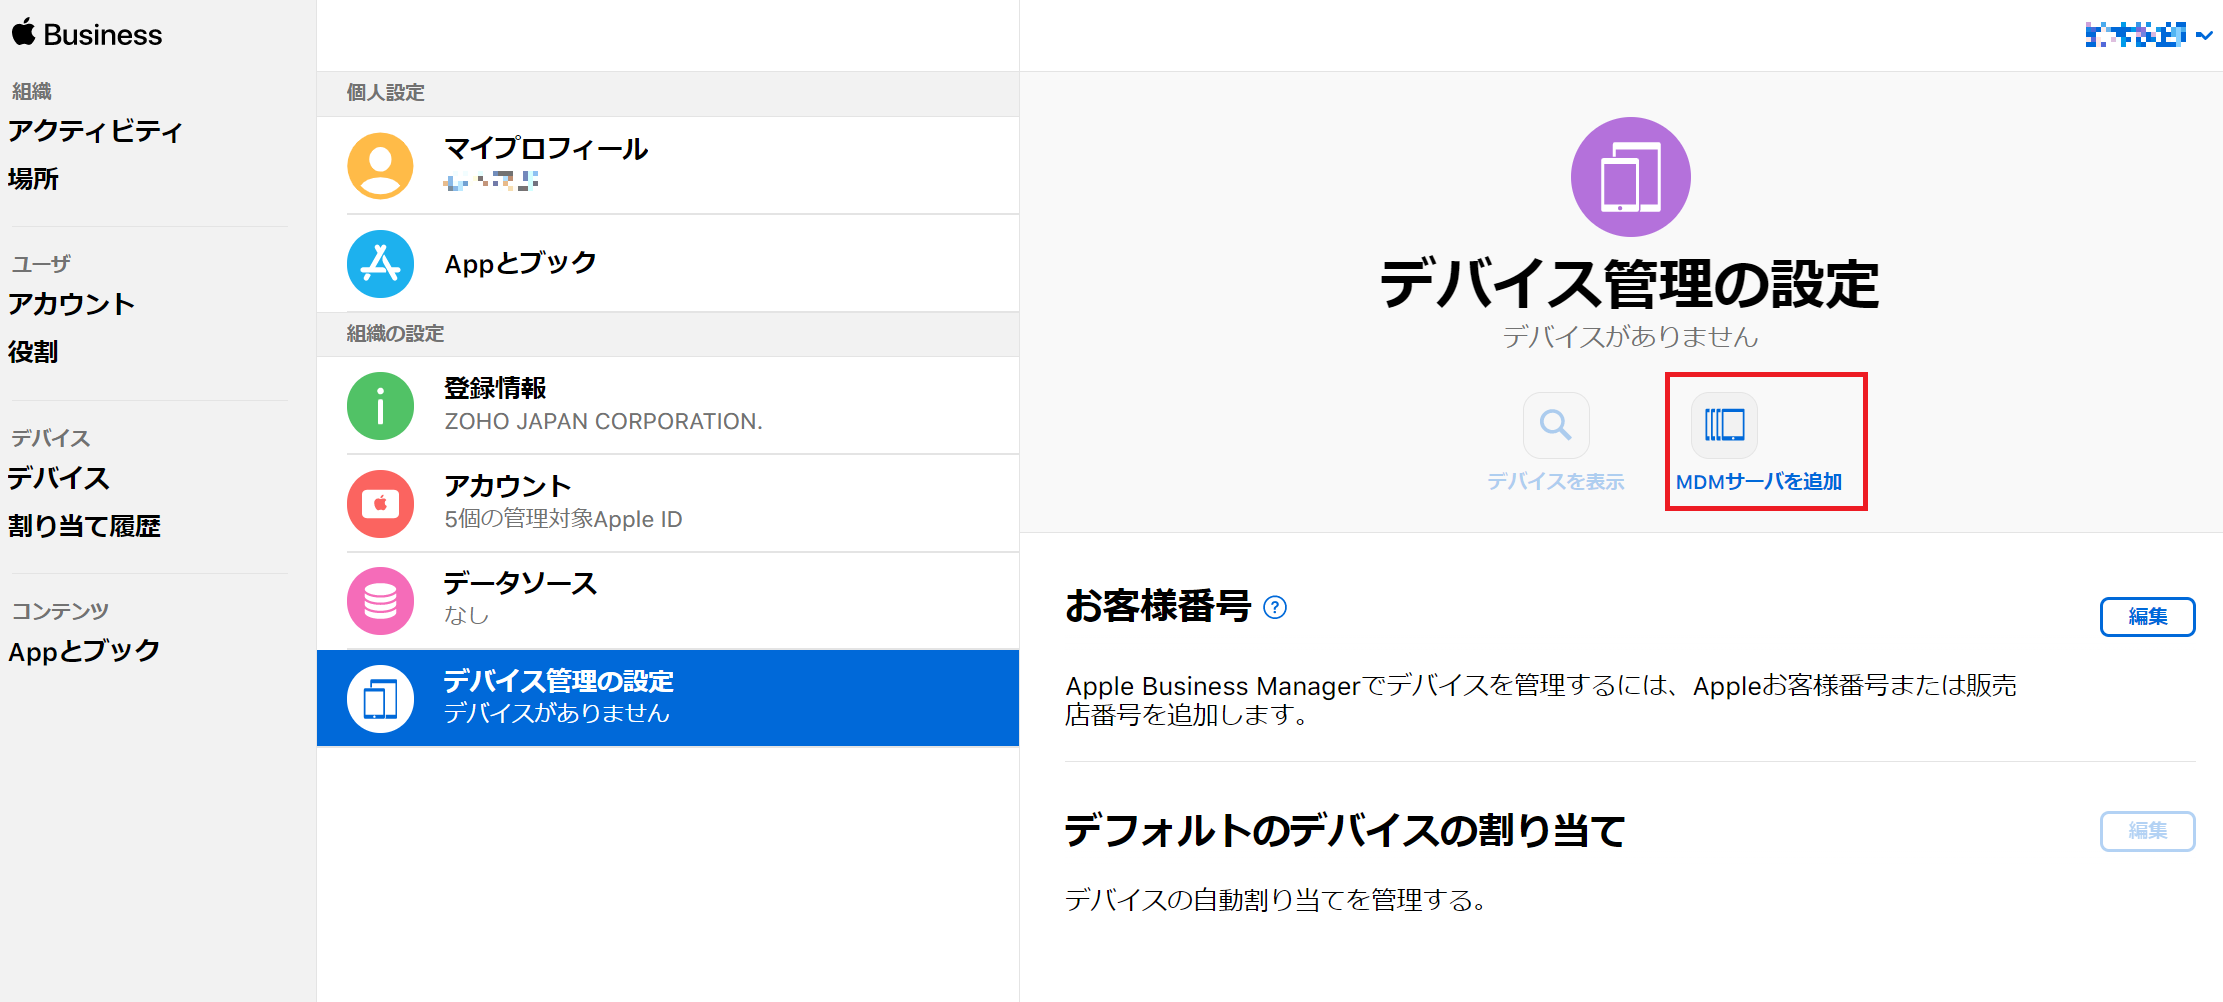Viewport: 2223px width, 1002px height.
Task: Click the green 登録情報 info icon
Action: [380, 405]
